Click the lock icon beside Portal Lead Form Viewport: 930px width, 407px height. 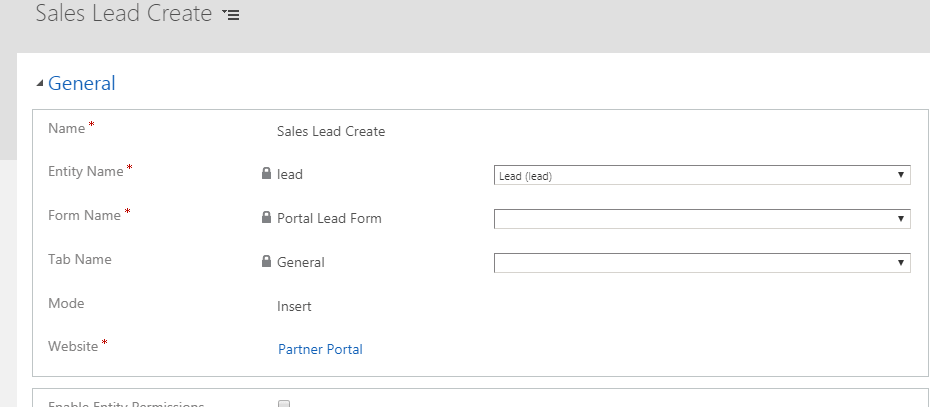[x=266, y=217]
